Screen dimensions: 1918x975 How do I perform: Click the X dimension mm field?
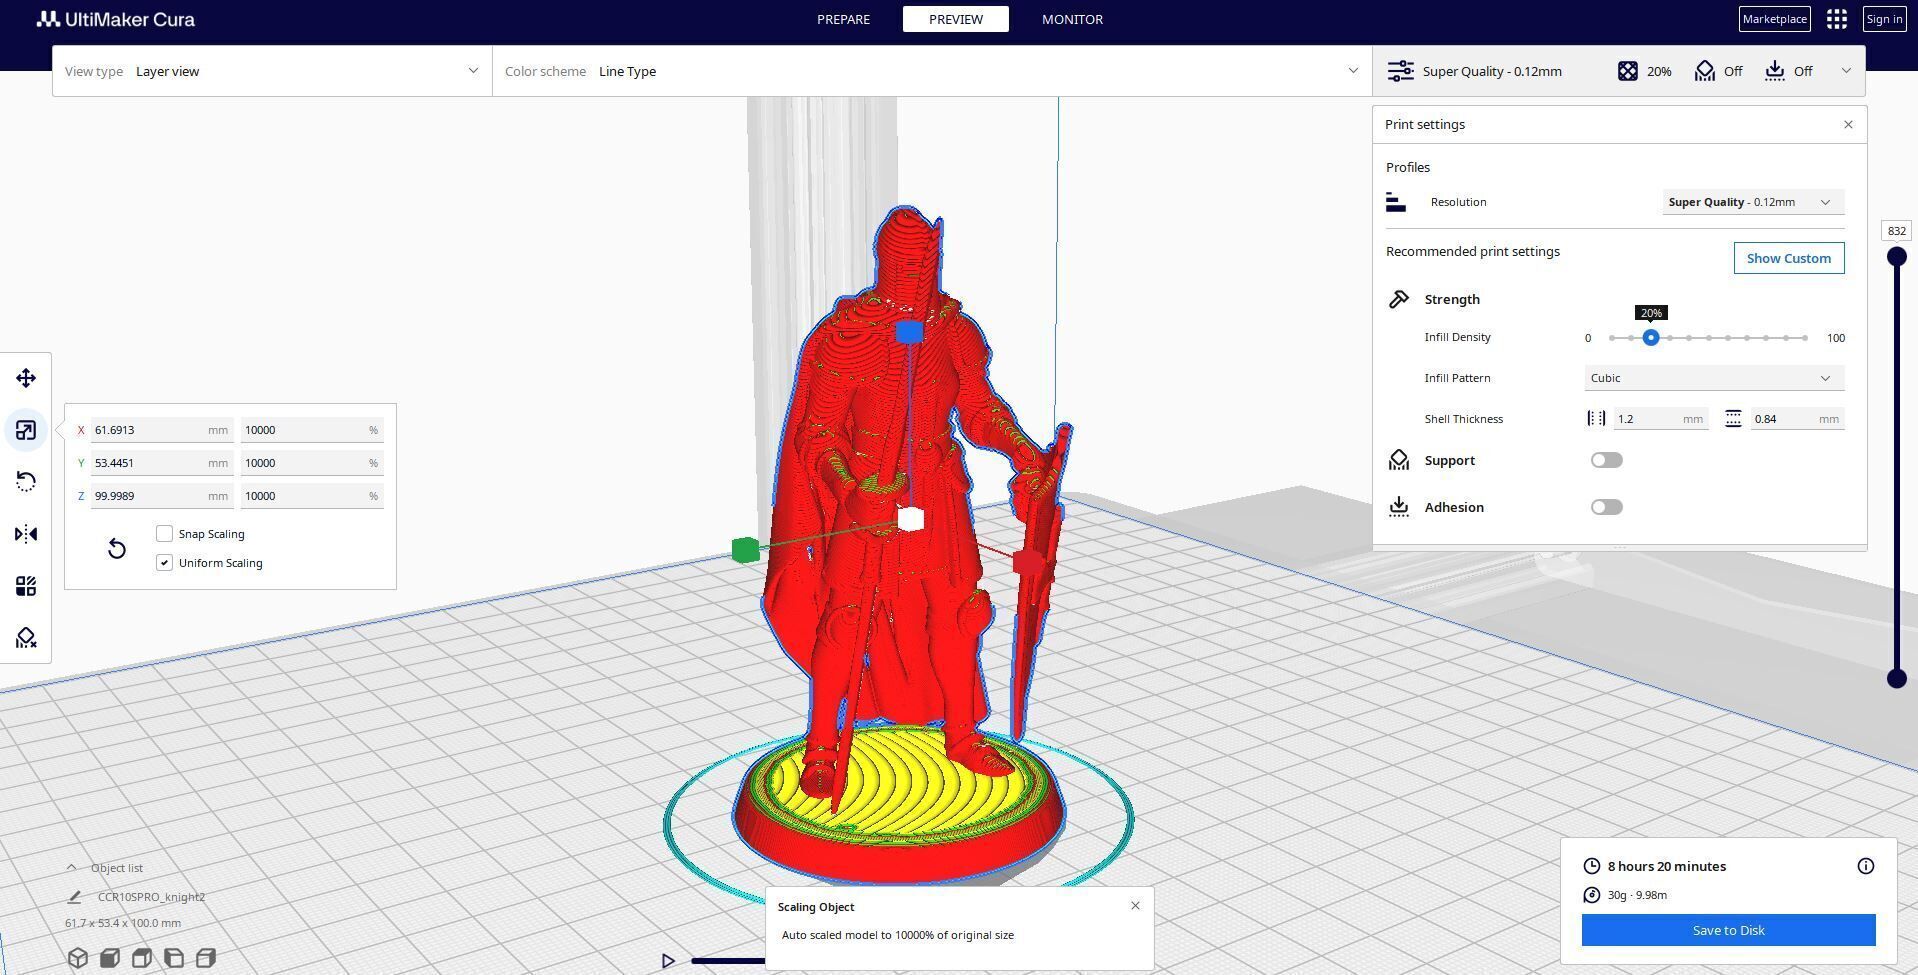point(162,430)
